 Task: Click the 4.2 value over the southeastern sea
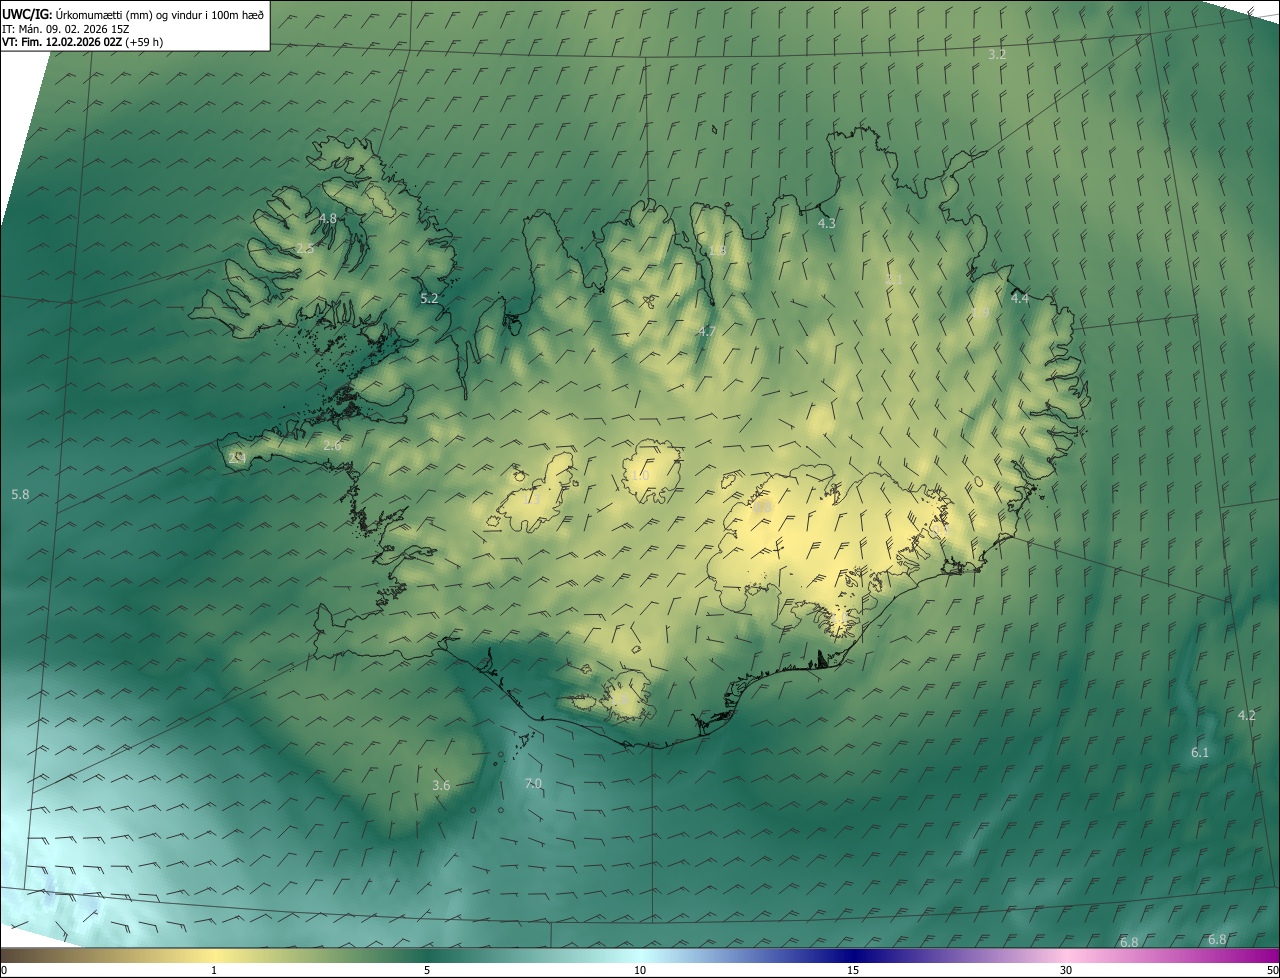(x=1246, y=715)
